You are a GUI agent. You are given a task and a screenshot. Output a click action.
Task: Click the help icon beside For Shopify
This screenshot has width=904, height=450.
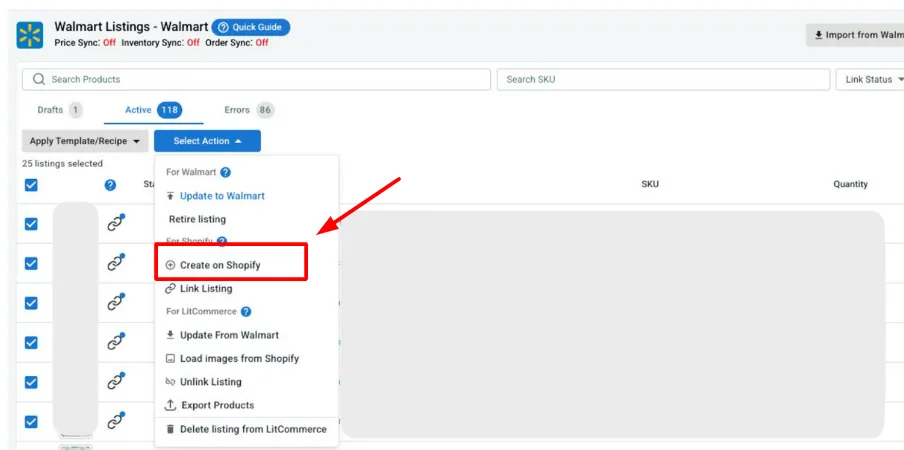click(x=222, y=241)
